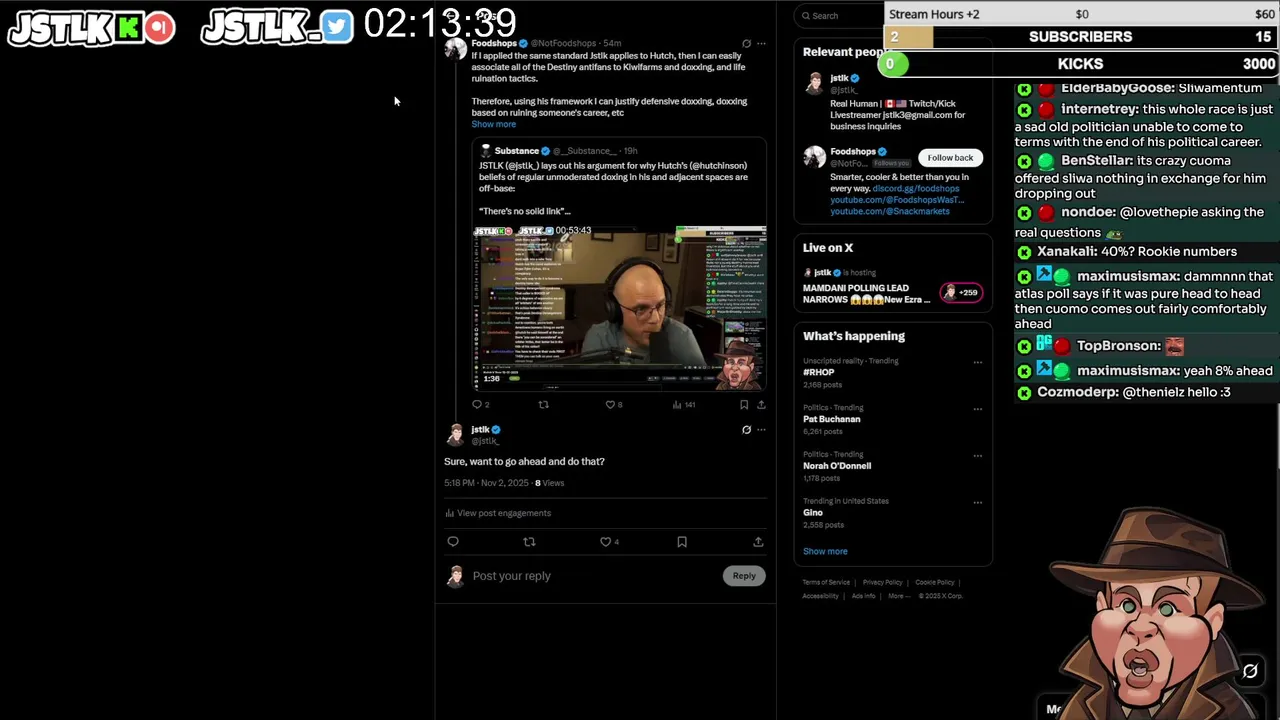Click Kick logo in JSTLK overlay

click(x=128, y=28)
